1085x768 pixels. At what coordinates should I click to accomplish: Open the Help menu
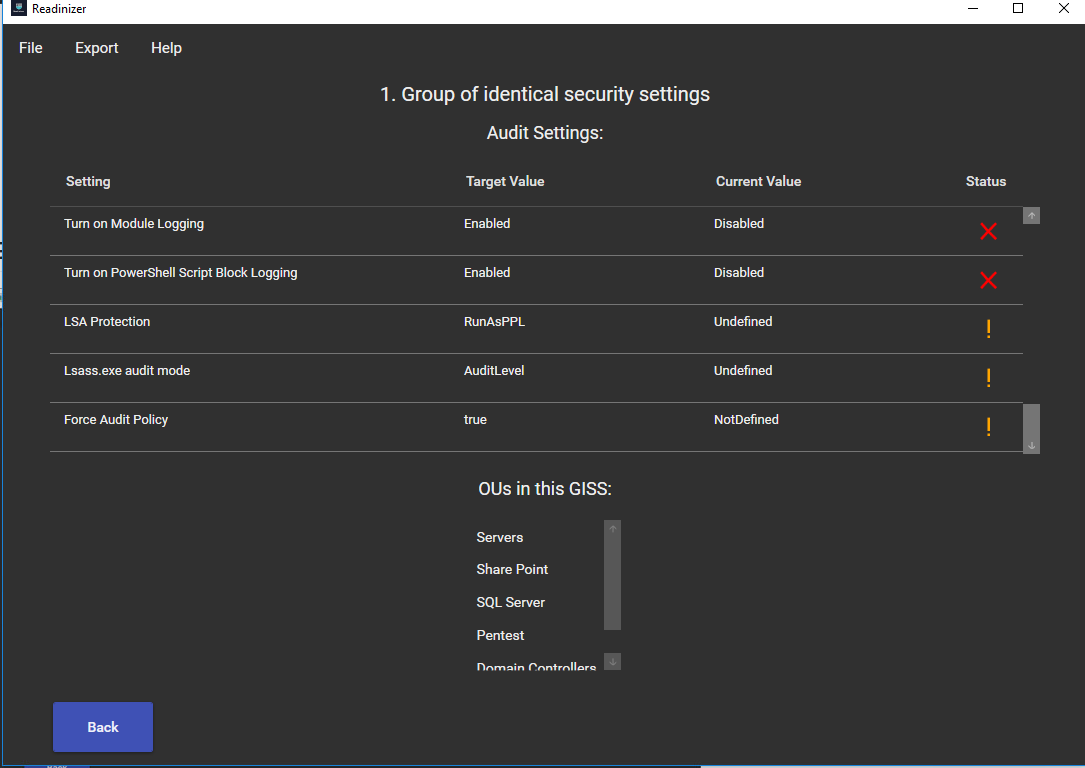click(x=166, y=47)
